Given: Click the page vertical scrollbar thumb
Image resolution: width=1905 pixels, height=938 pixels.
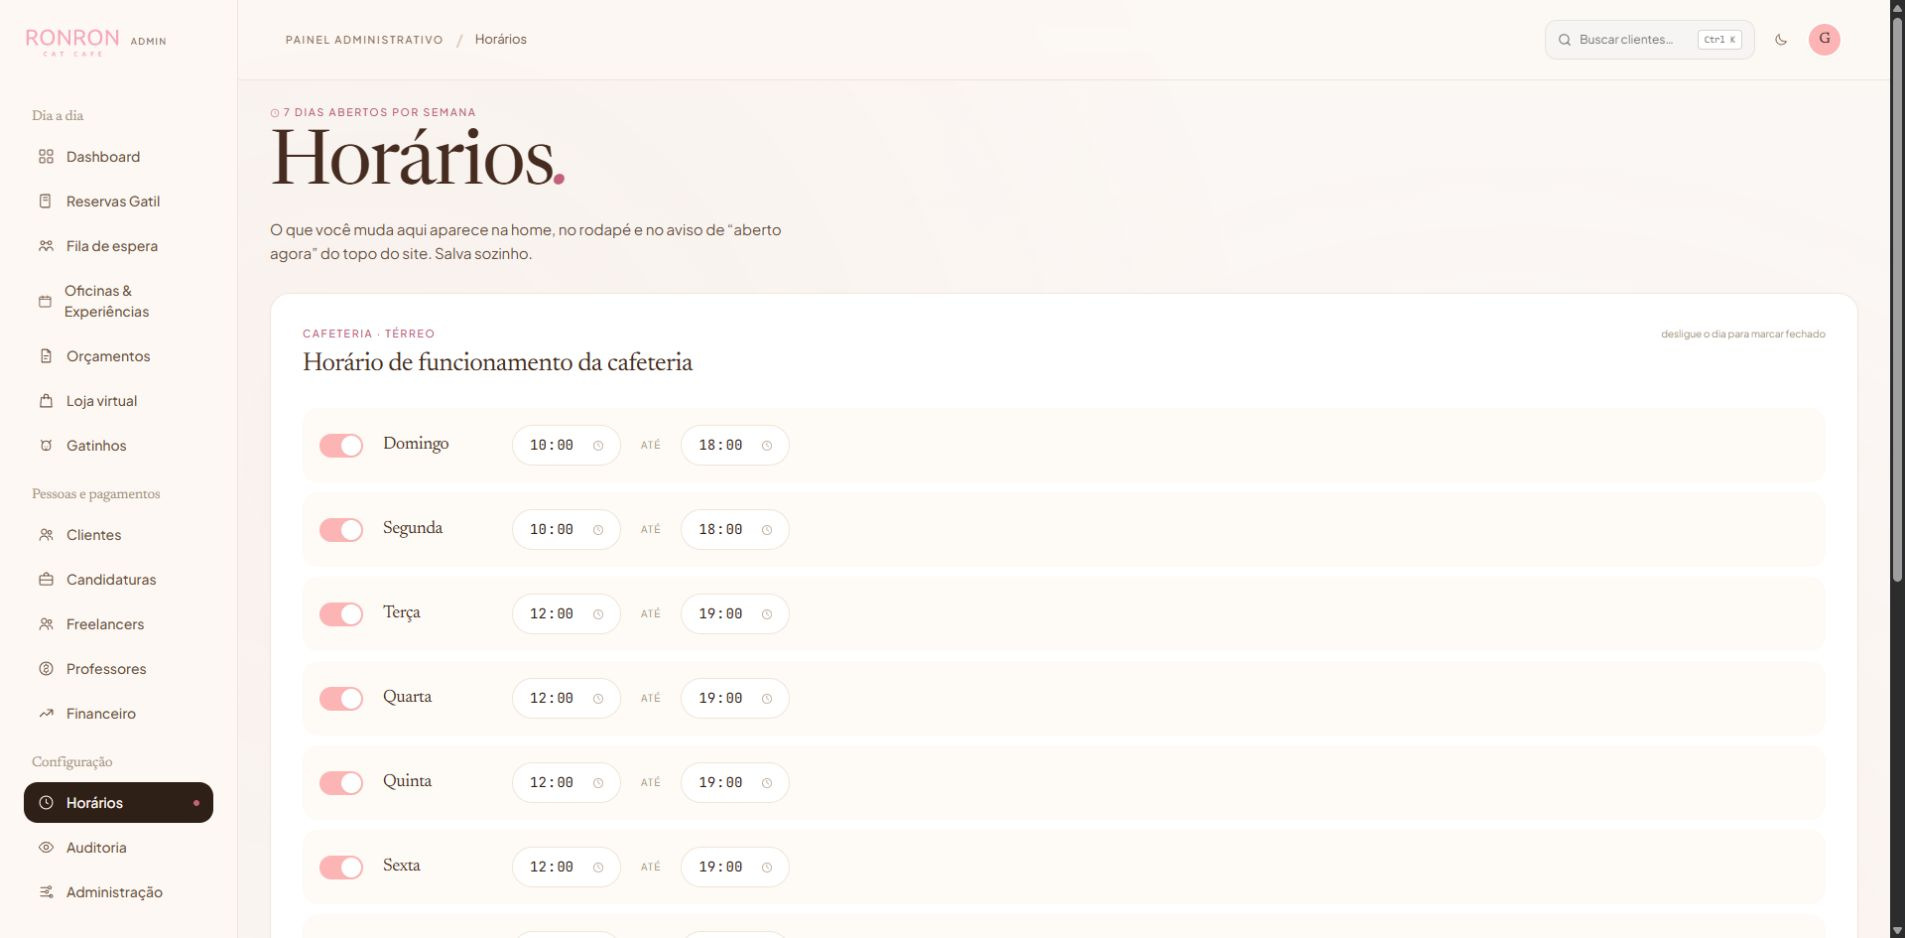Looking at the screenshot, I should pyautogui.click(x=1897, y=300).
